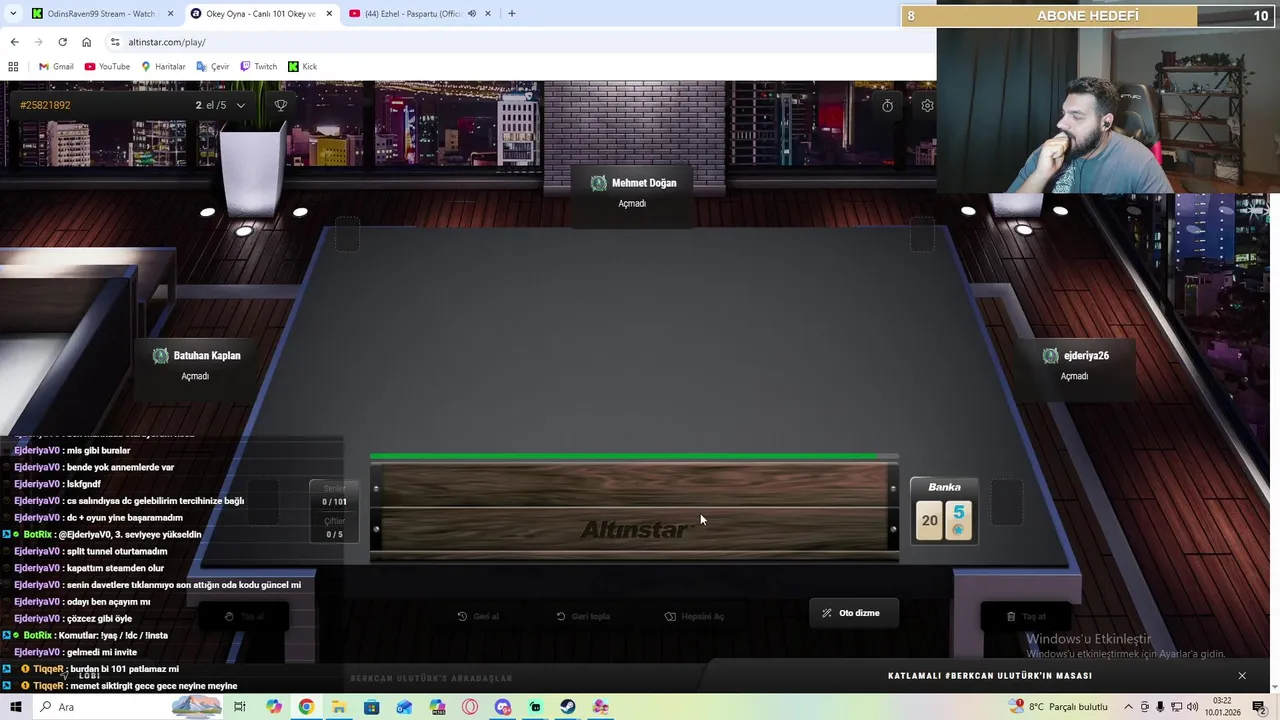Click the green turn timer bar
This screenshot has width=1280, height=720.
point(634,457)
